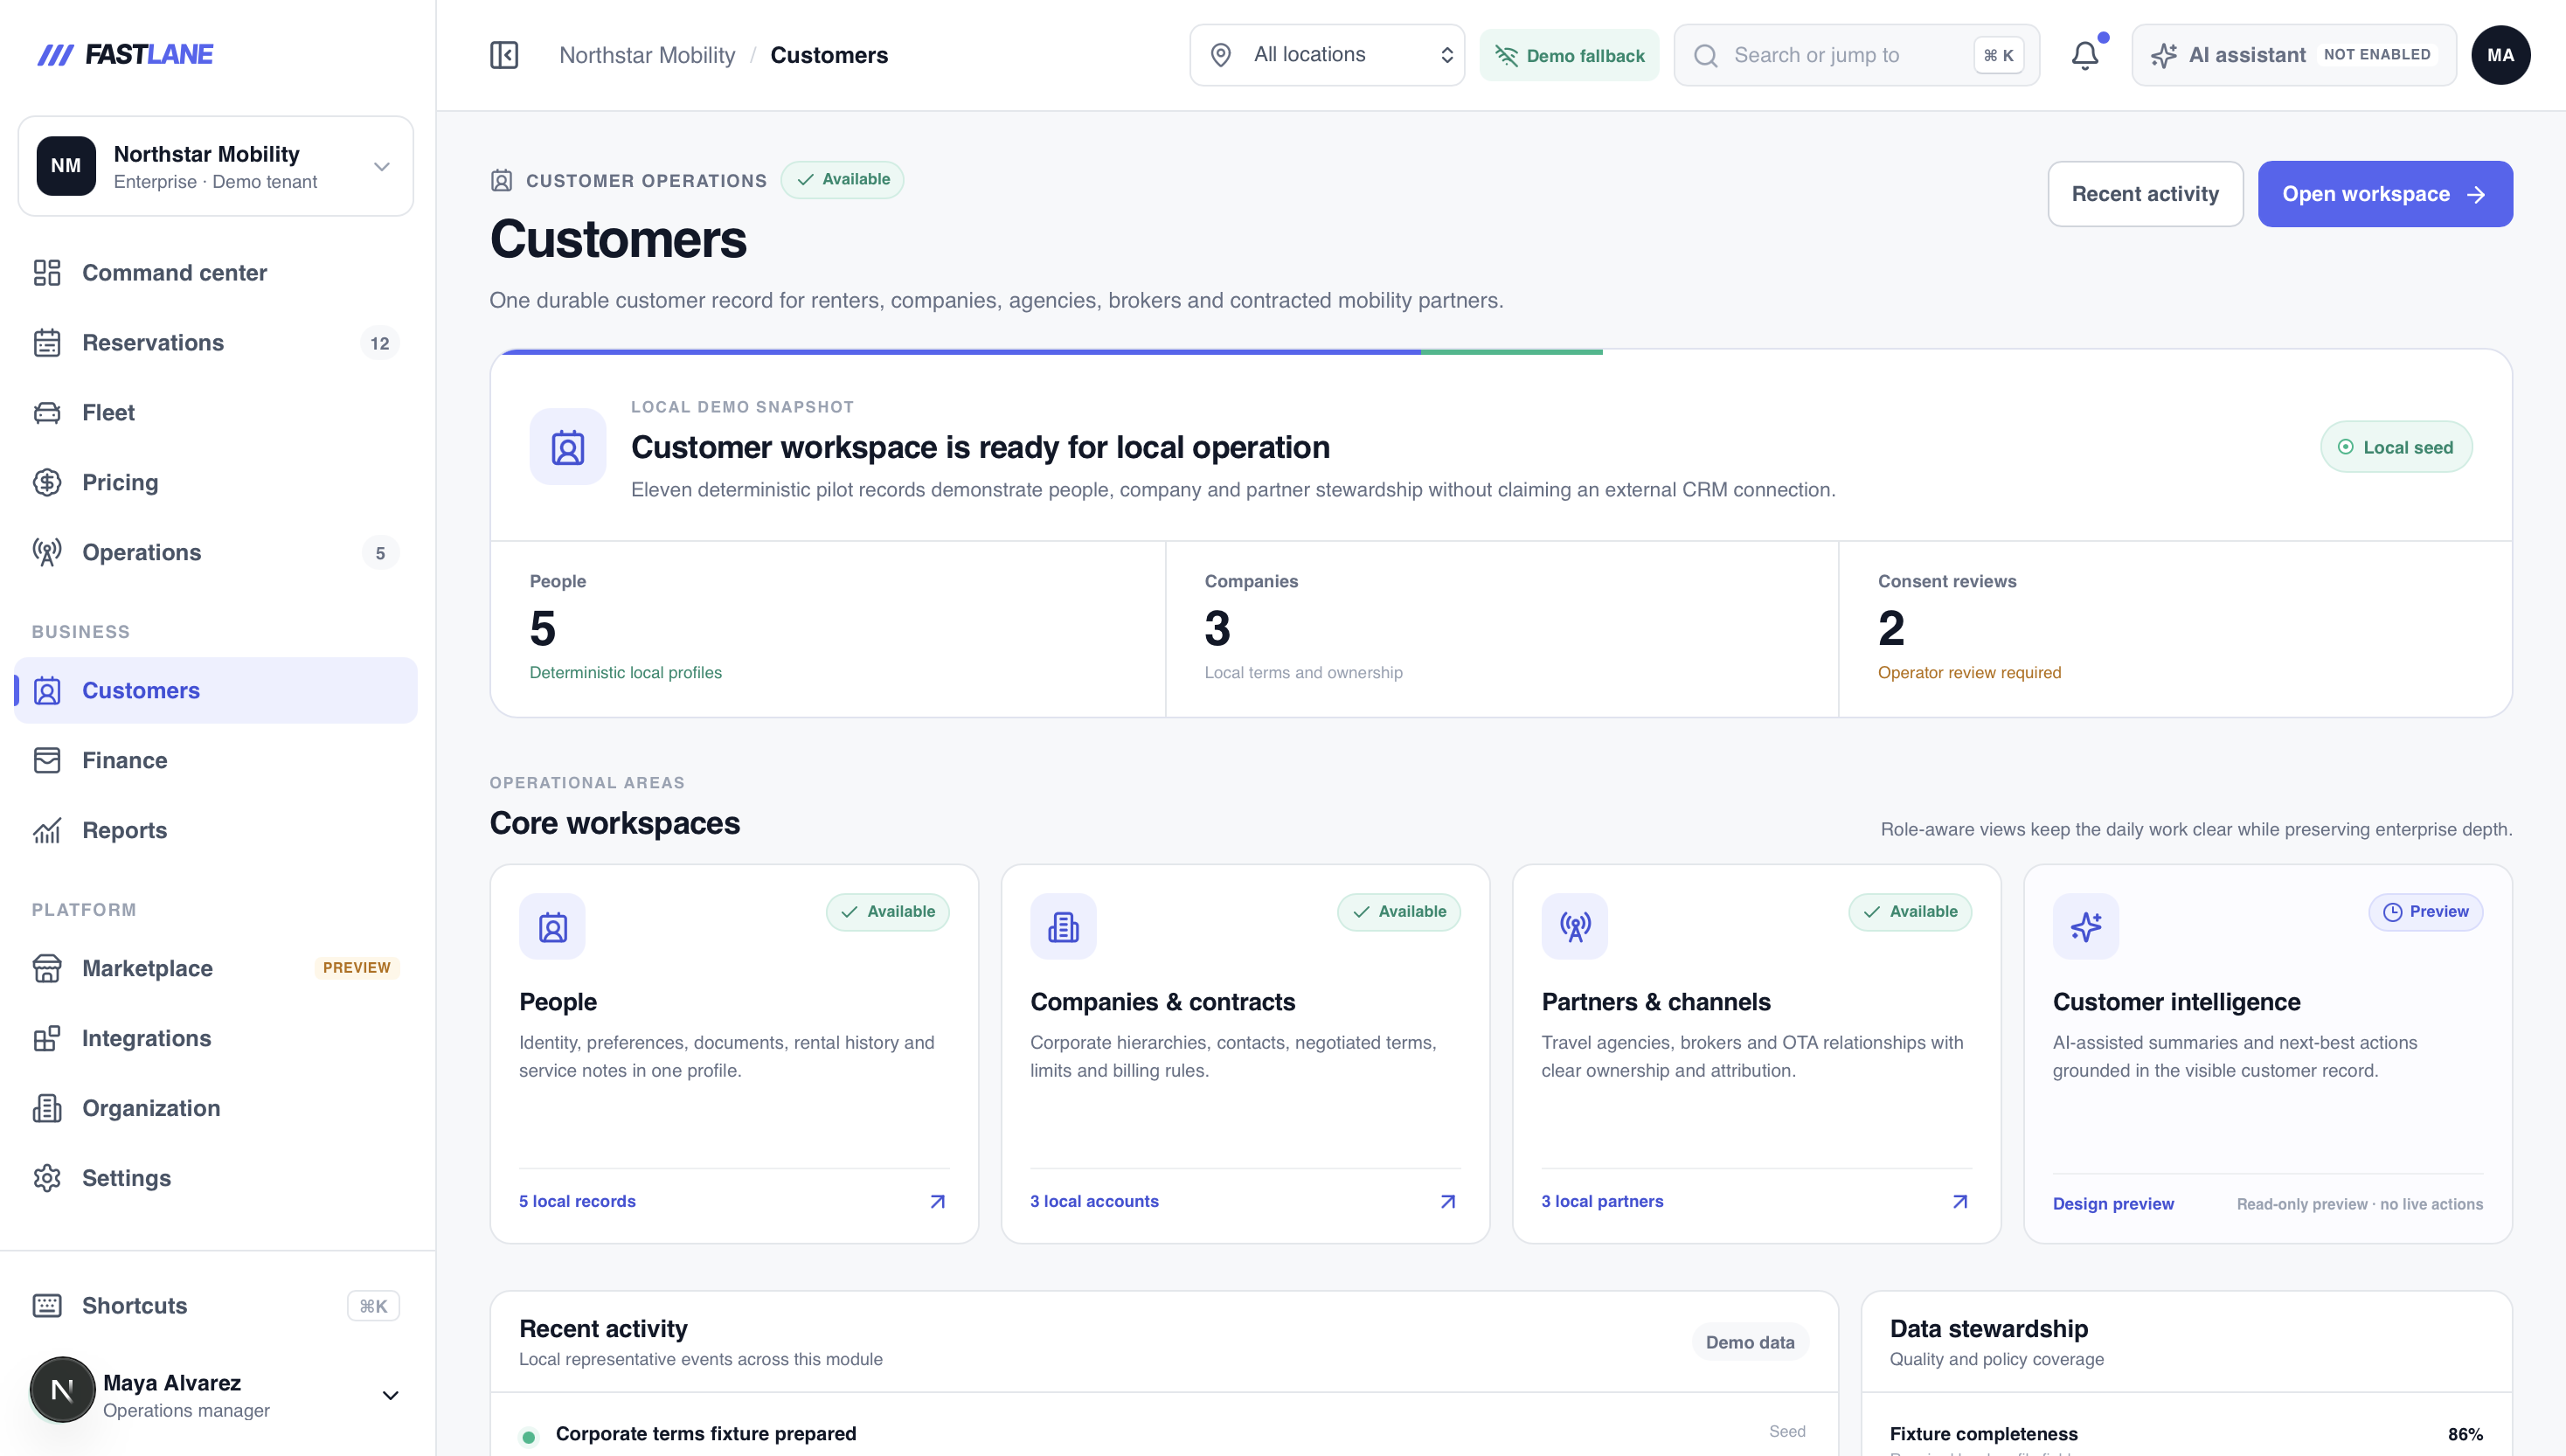This screenshot has width=2566, height=1456.
Task: Click Maya Alvarez profile avatar
Action: (x=62, y=1390)
